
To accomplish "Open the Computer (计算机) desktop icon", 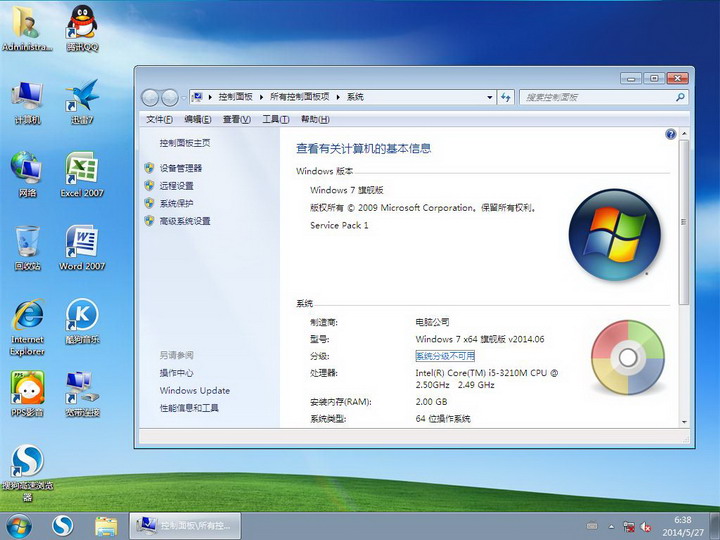I will [x=27, y=102].
